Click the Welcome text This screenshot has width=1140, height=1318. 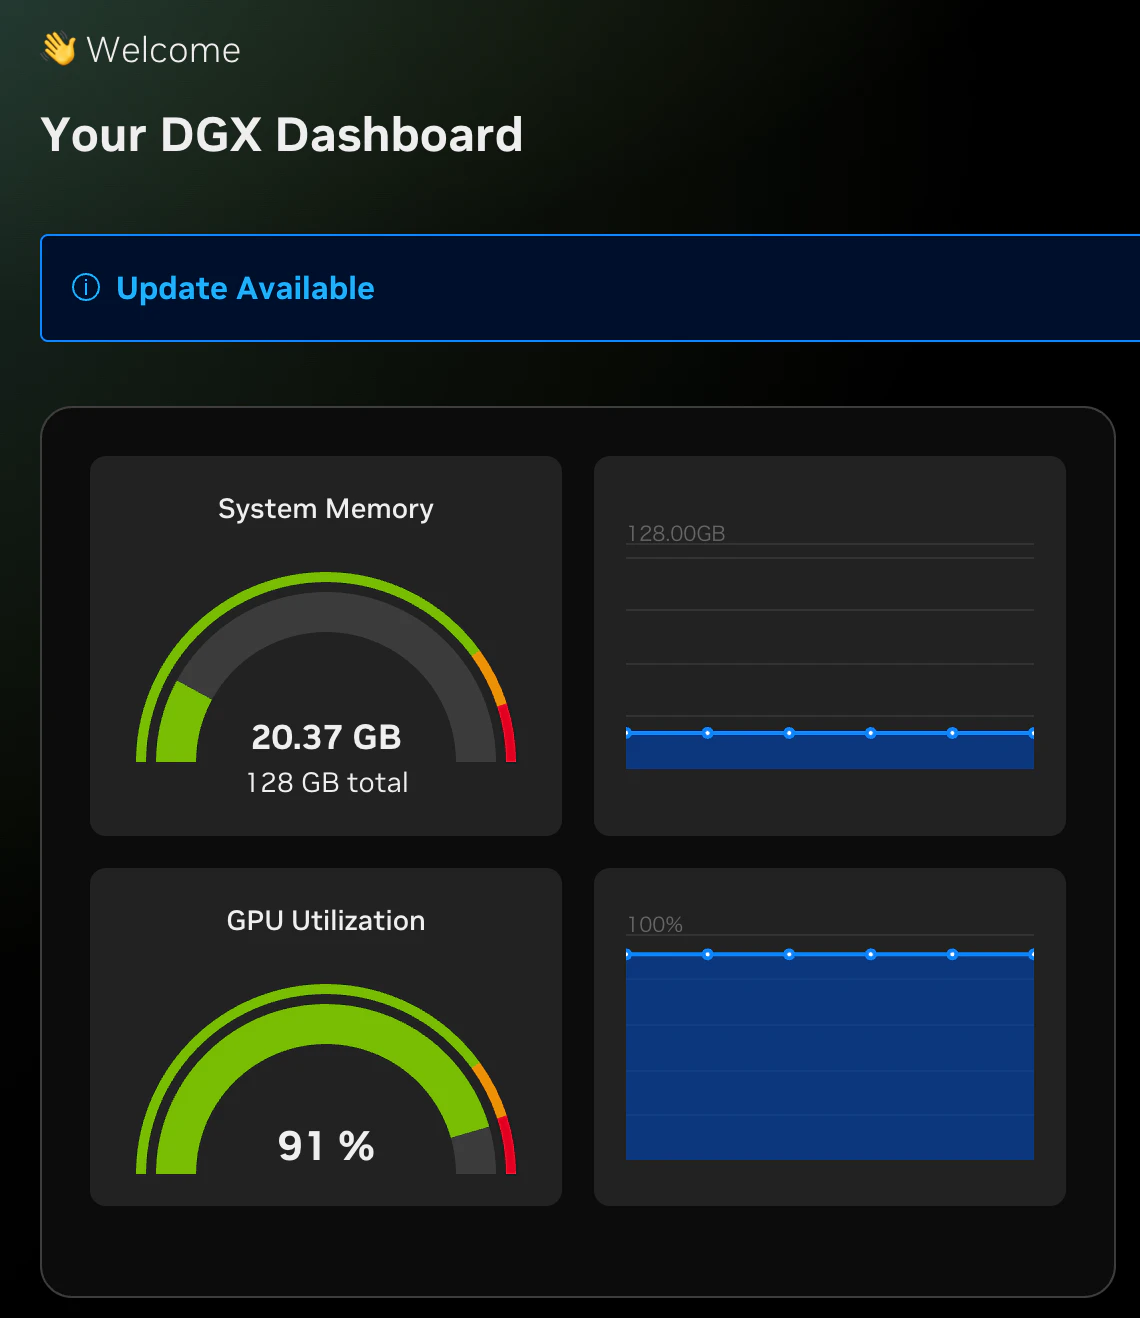(164, 50)
